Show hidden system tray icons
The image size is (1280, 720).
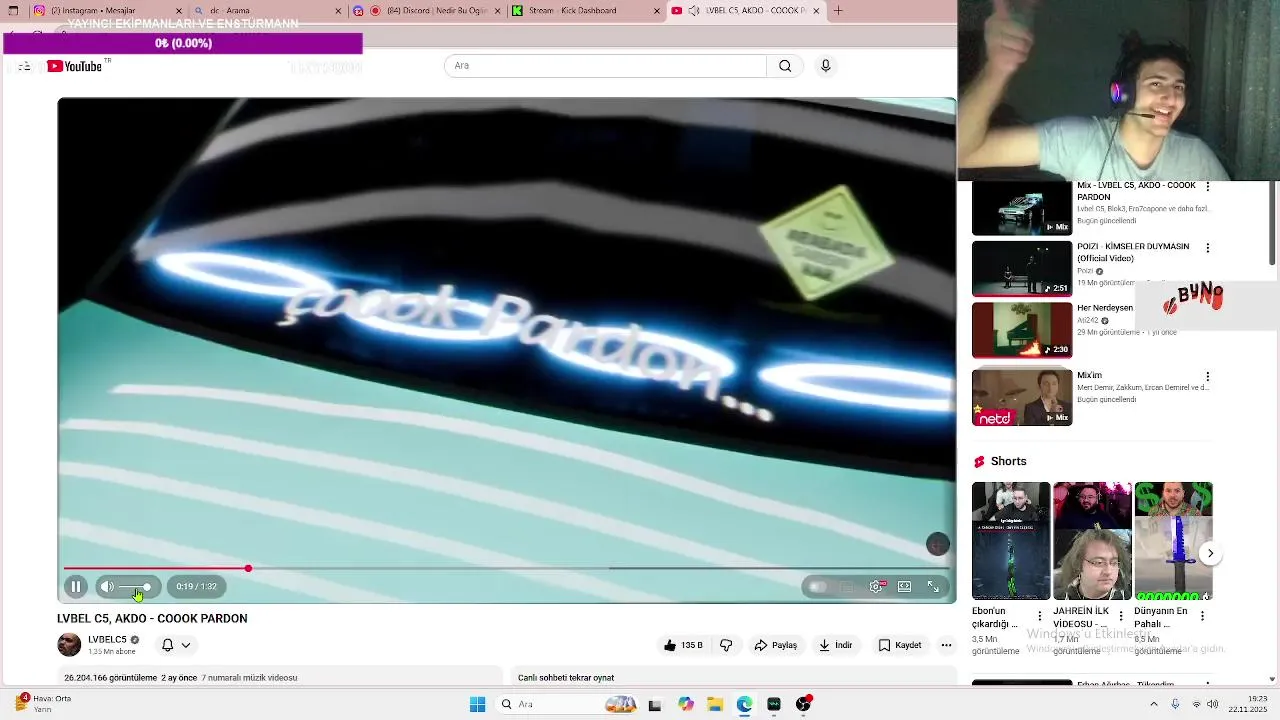click(x=1154, y=704)
